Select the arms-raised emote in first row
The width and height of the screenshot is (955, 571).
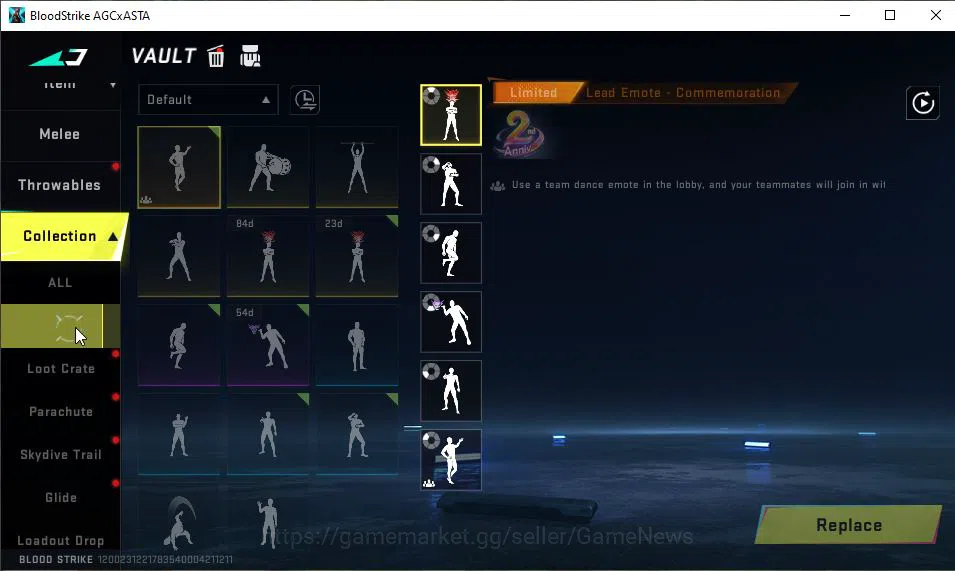pos(357,167)
